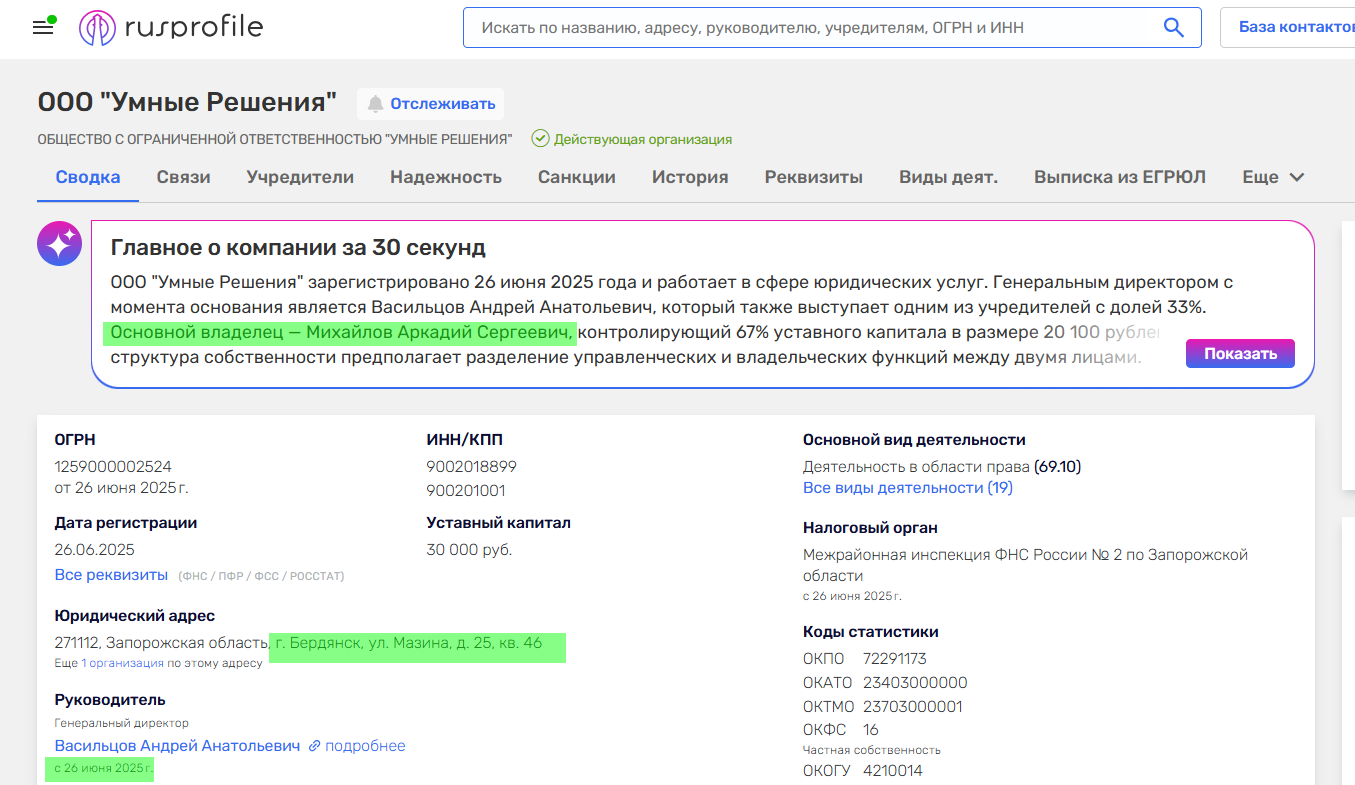Switch to the Связи tab
Viewport: 1355px width, 785px height.
(x=183, y=177)
